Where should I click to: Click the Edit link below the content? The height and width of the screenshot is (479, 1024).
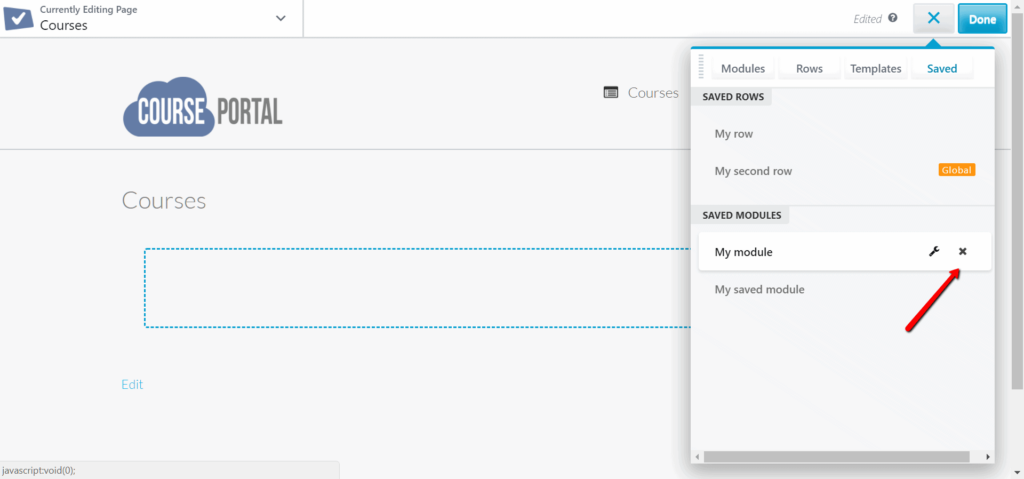(x=132, y=384)
